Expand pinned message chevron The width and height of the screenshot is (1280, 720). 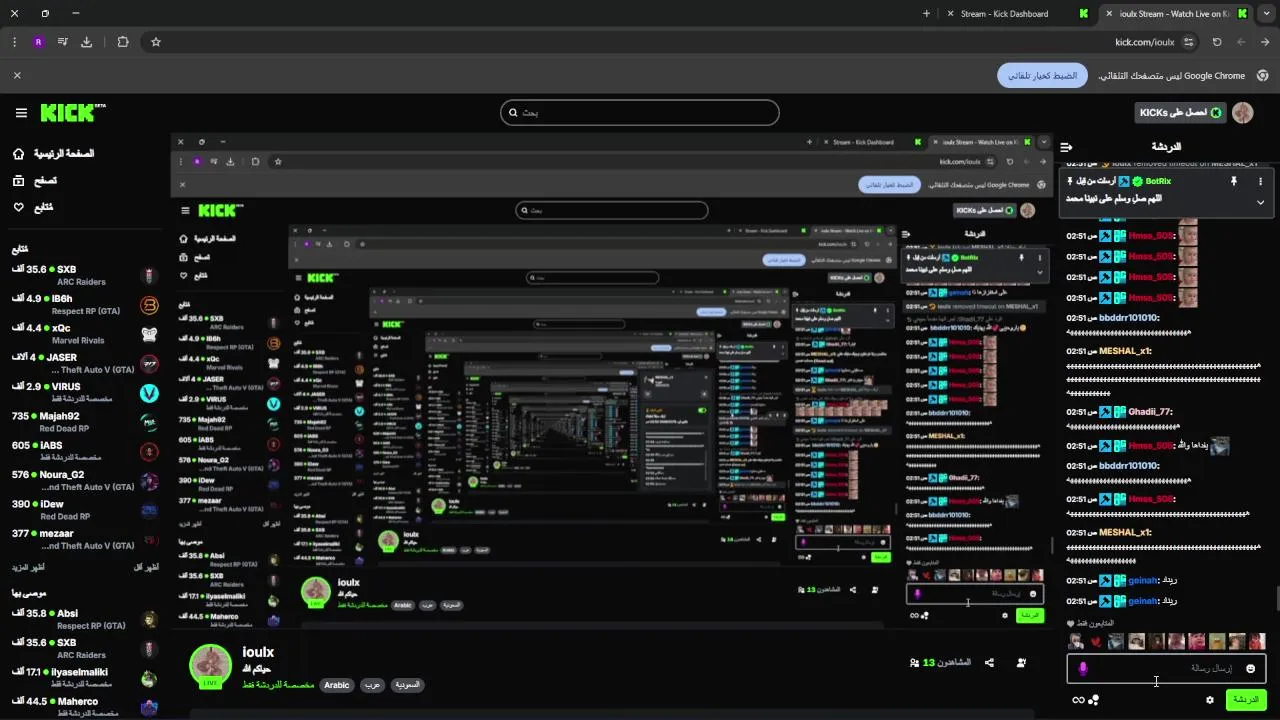[1260, 202]
